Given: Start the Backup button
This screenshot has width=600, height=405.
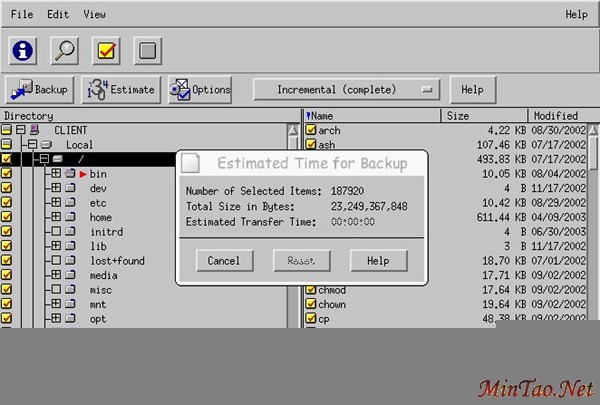Looking at the screenshot, I should pos(39,90).
